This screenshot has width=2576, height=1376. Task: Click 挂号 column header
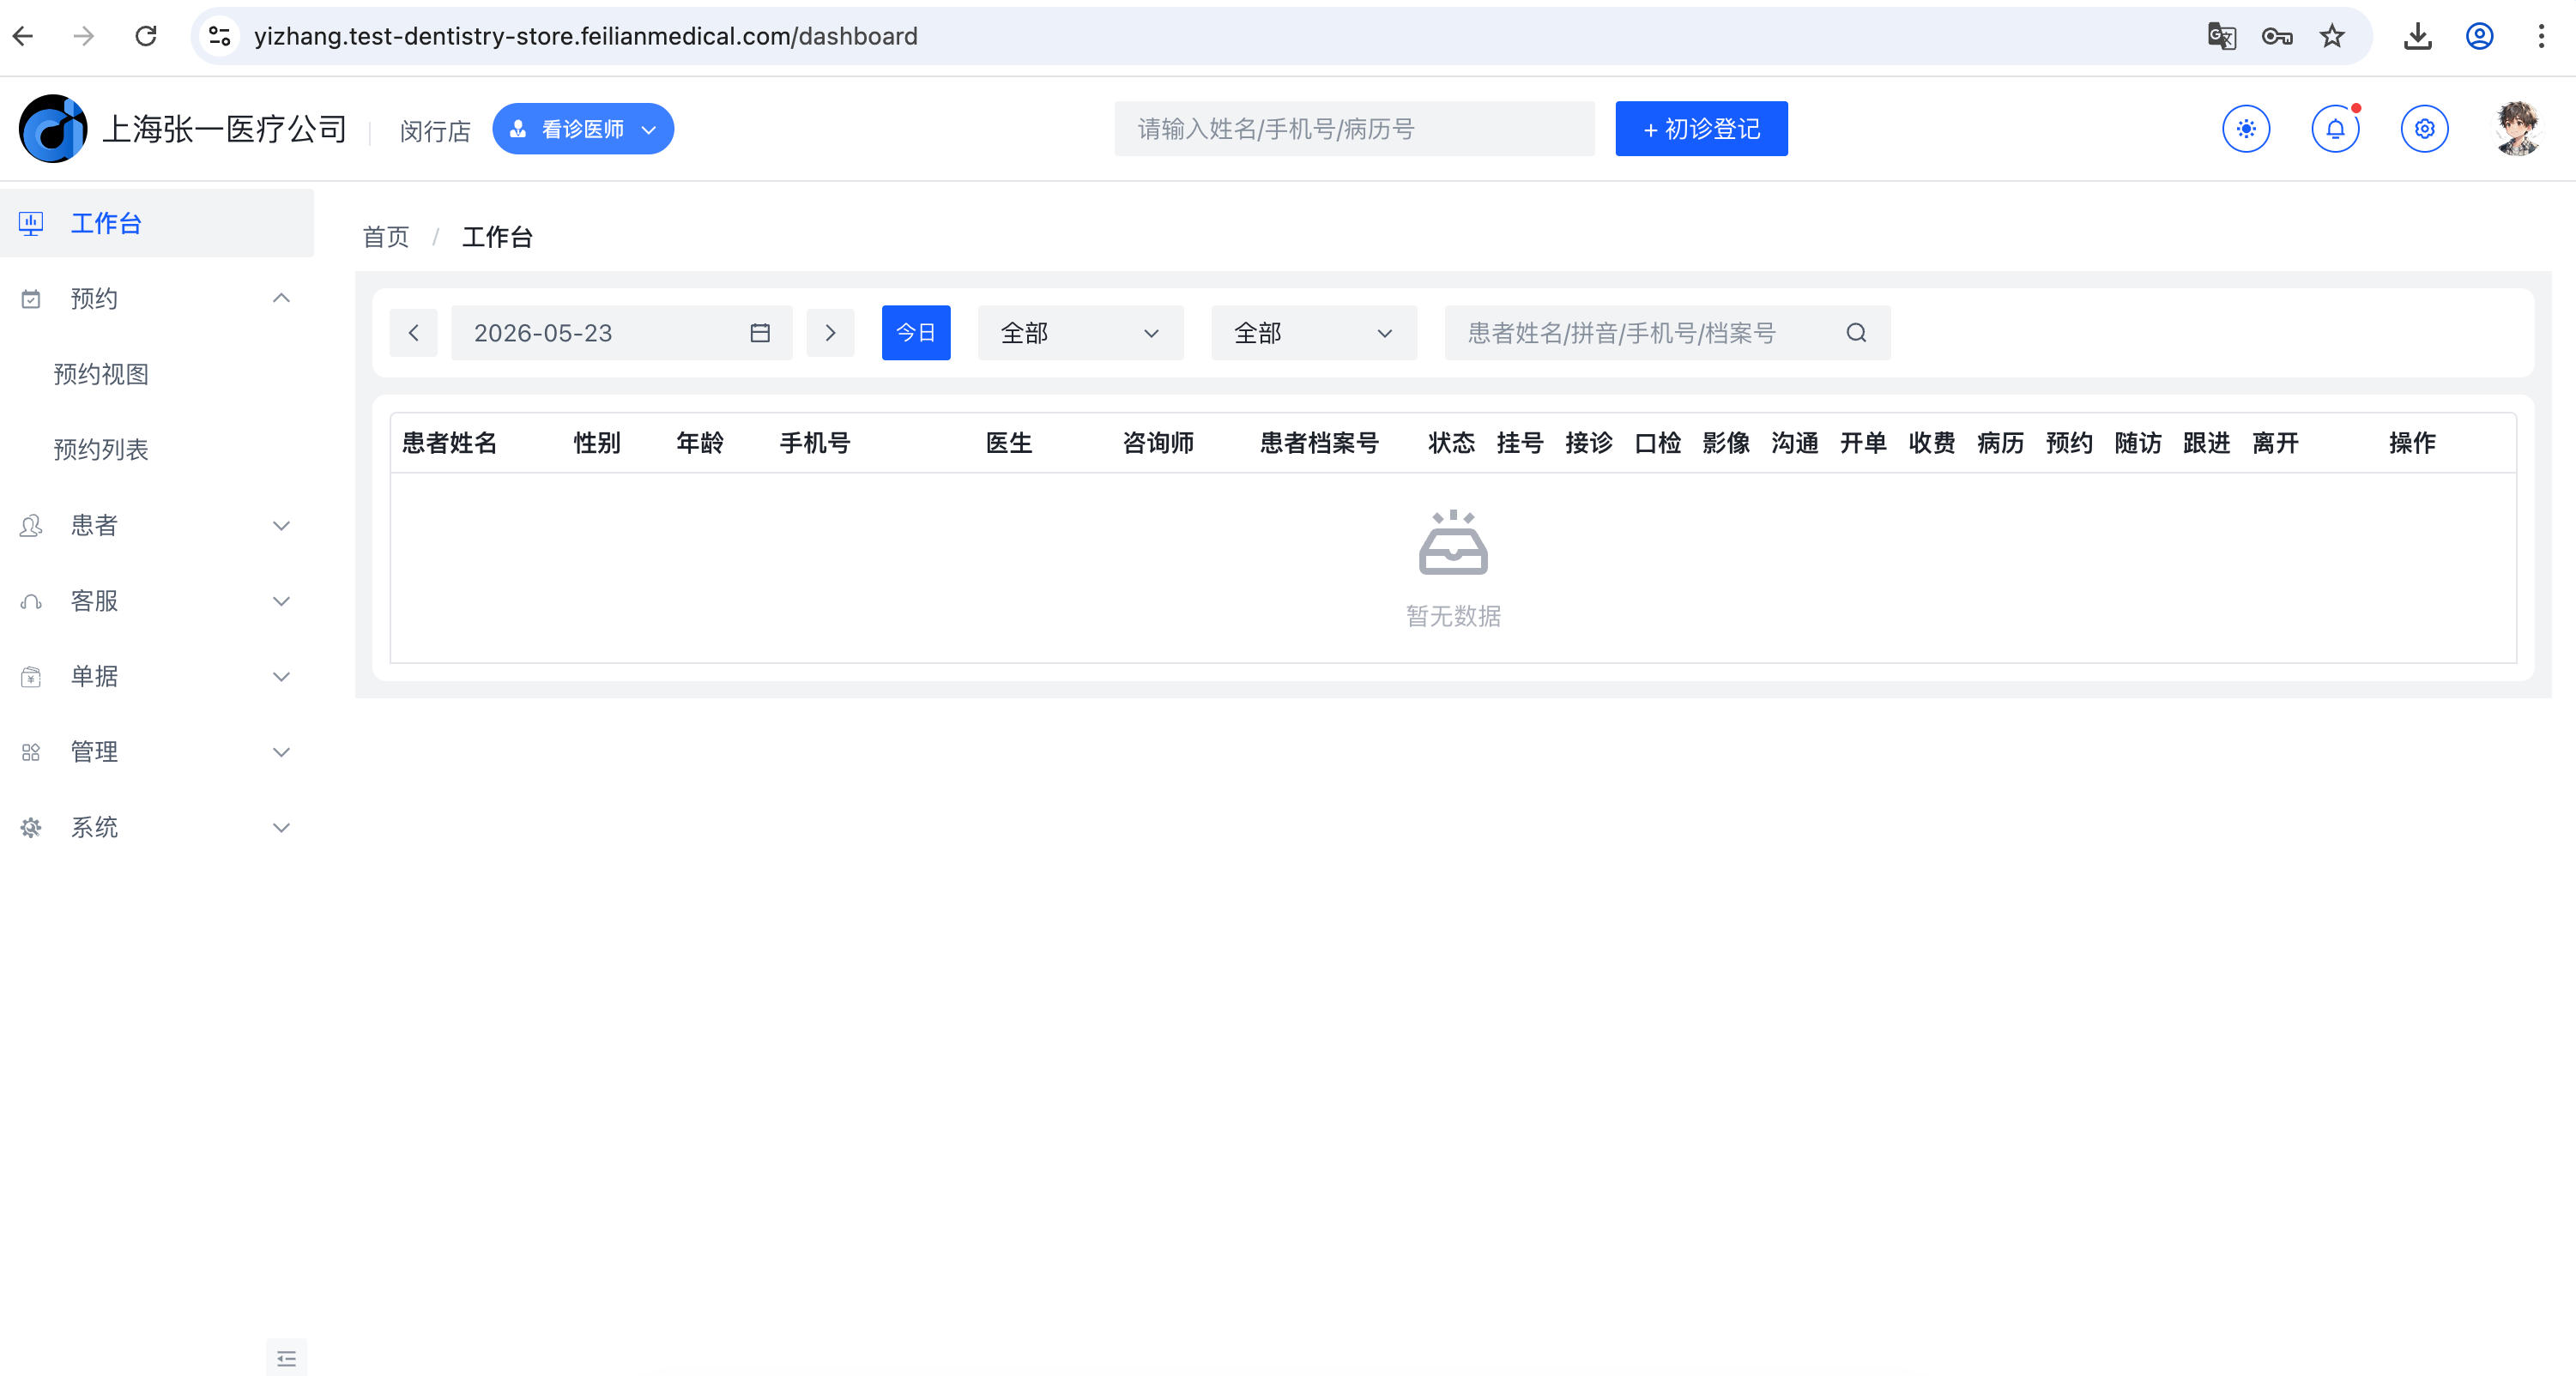1520,443
